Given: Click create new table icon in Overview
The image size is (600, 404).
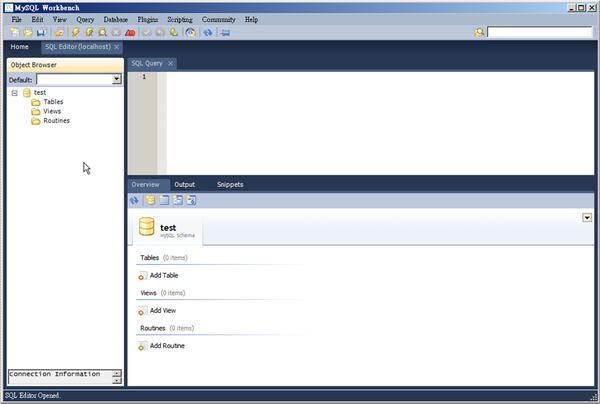Looking at the screenshot, I should click(164, 200).
